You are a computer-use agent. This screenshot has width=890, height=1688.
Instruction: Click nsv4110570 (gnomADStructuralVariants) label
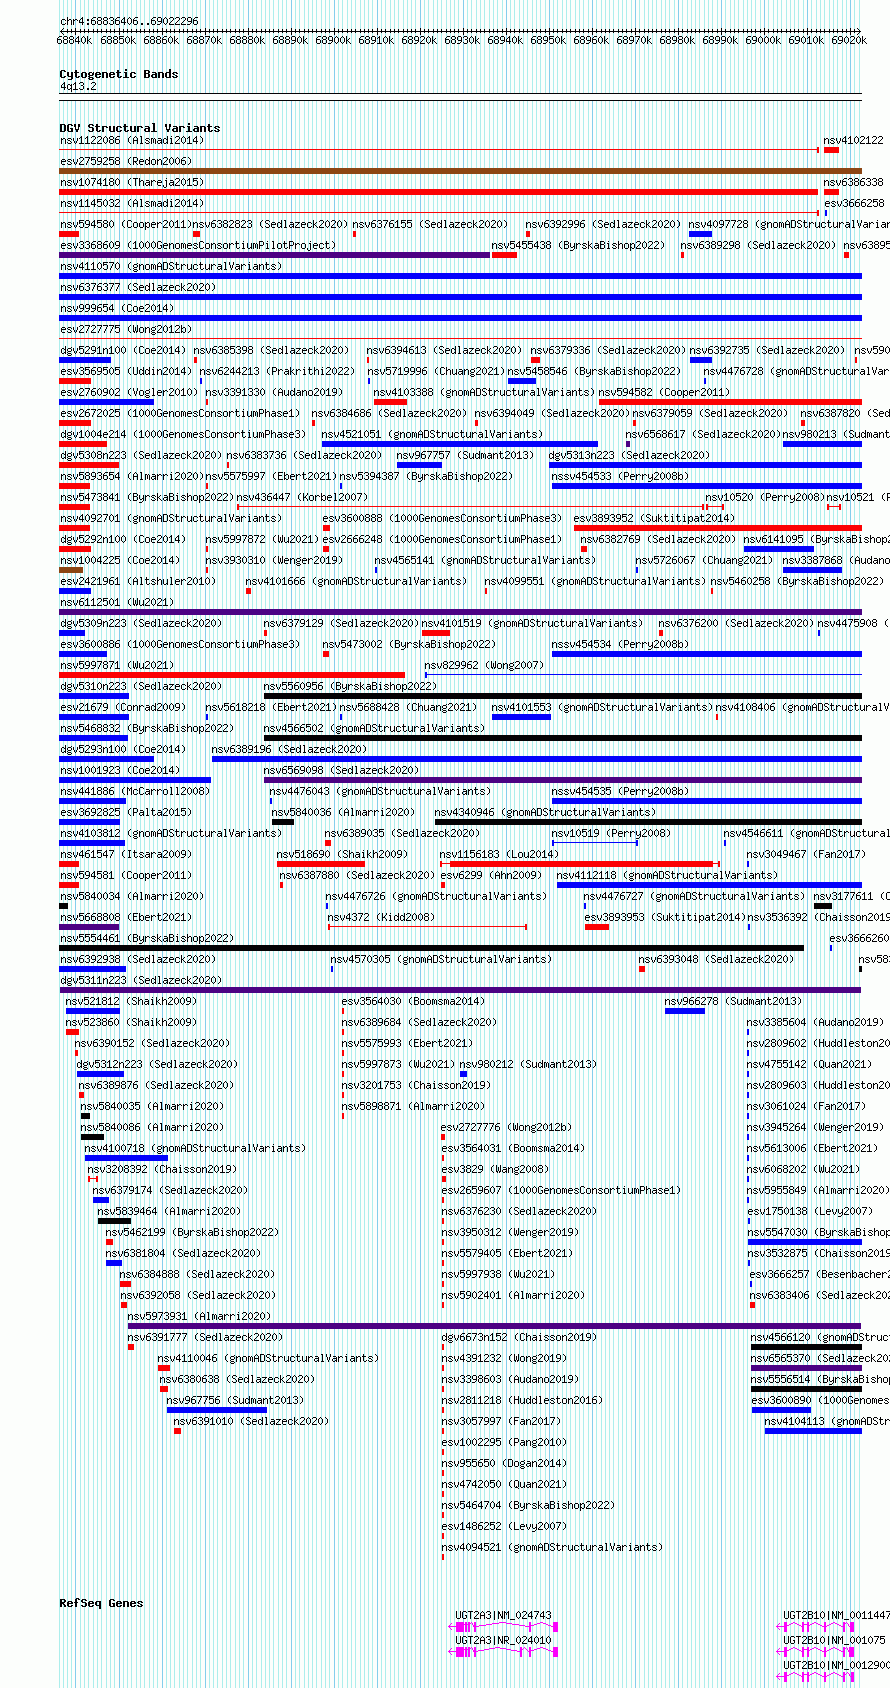point(171,266)
